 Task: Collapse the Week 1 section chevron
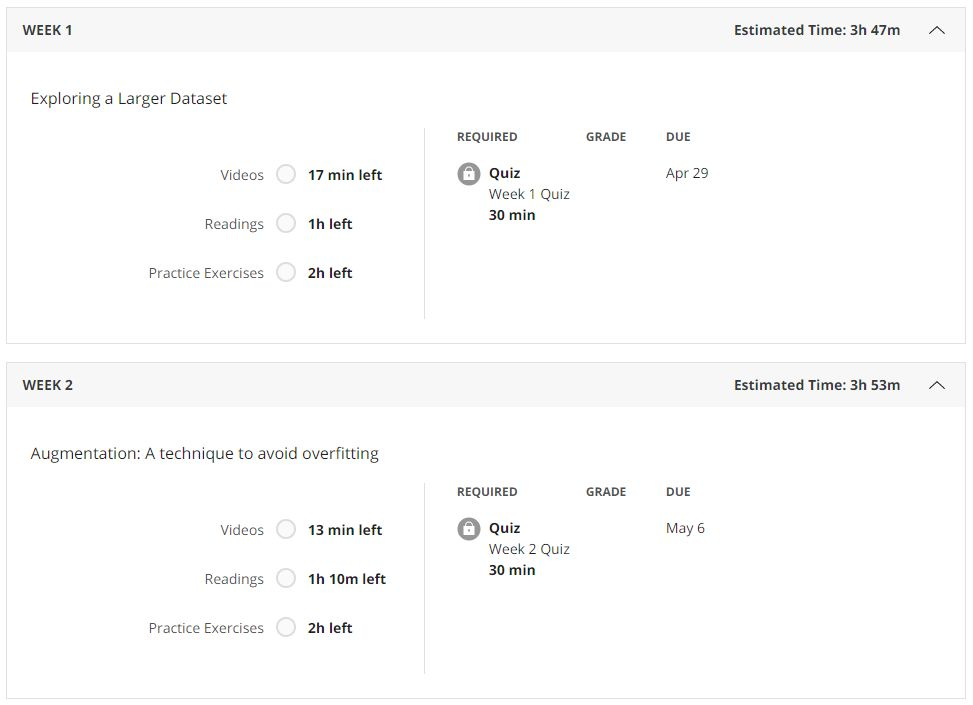click(936, 30)
